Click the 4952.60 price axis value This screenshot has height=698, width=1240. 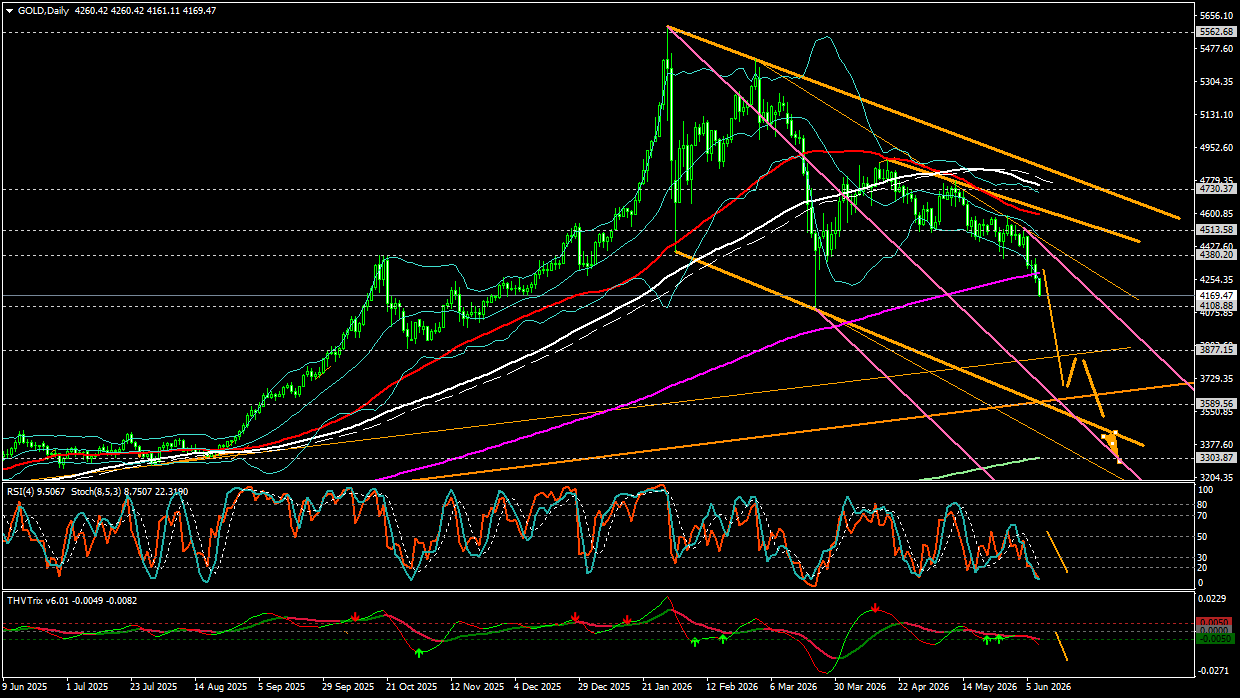tap(1217, 148)
